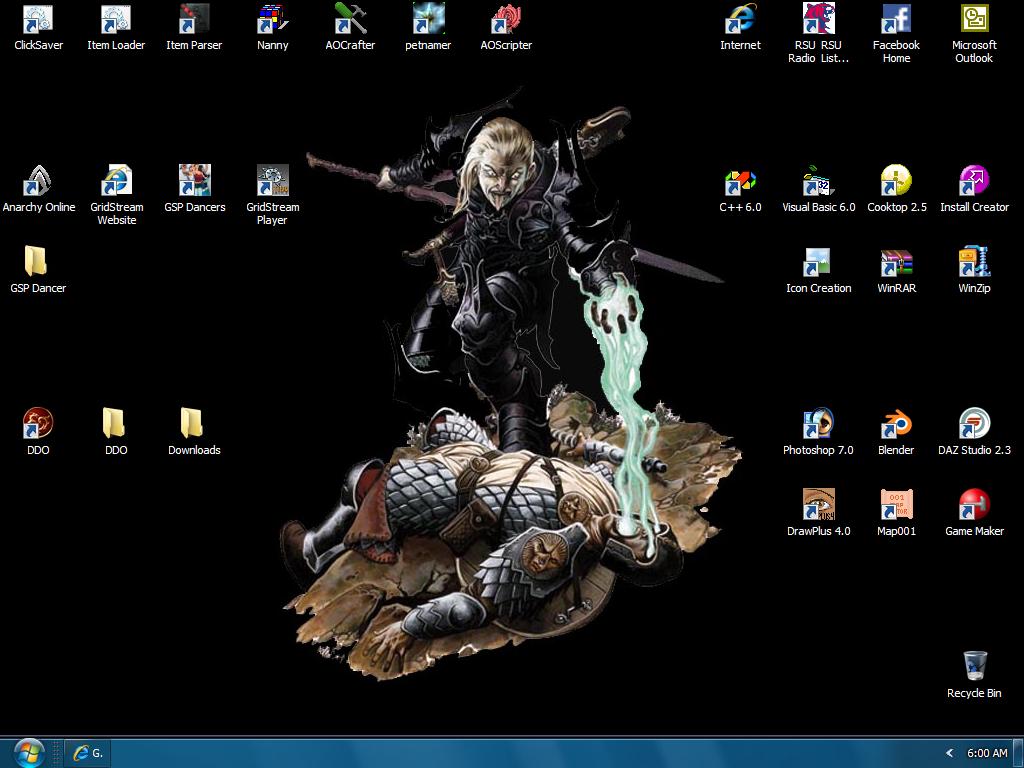Select the Recycle Bin icon
Image resolution: width=1024 pixels, height=768 pixels.
point(974,667)
